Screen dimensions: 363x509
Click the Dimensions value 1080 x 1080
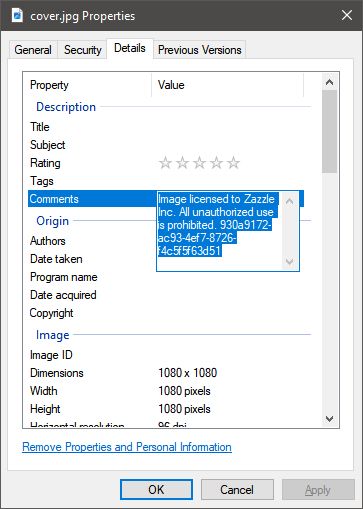pyautogui.click(x=188, y=373)
